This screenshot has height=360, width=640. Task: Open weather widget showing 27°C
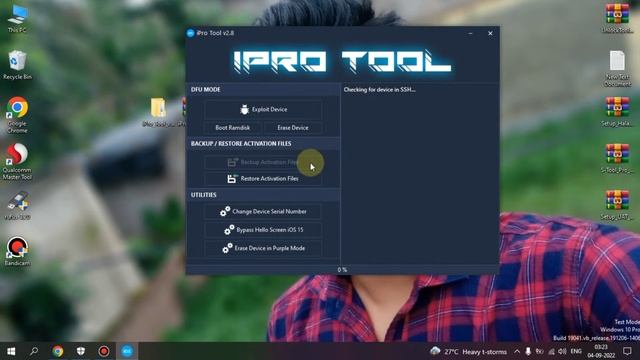coord(469,351)
